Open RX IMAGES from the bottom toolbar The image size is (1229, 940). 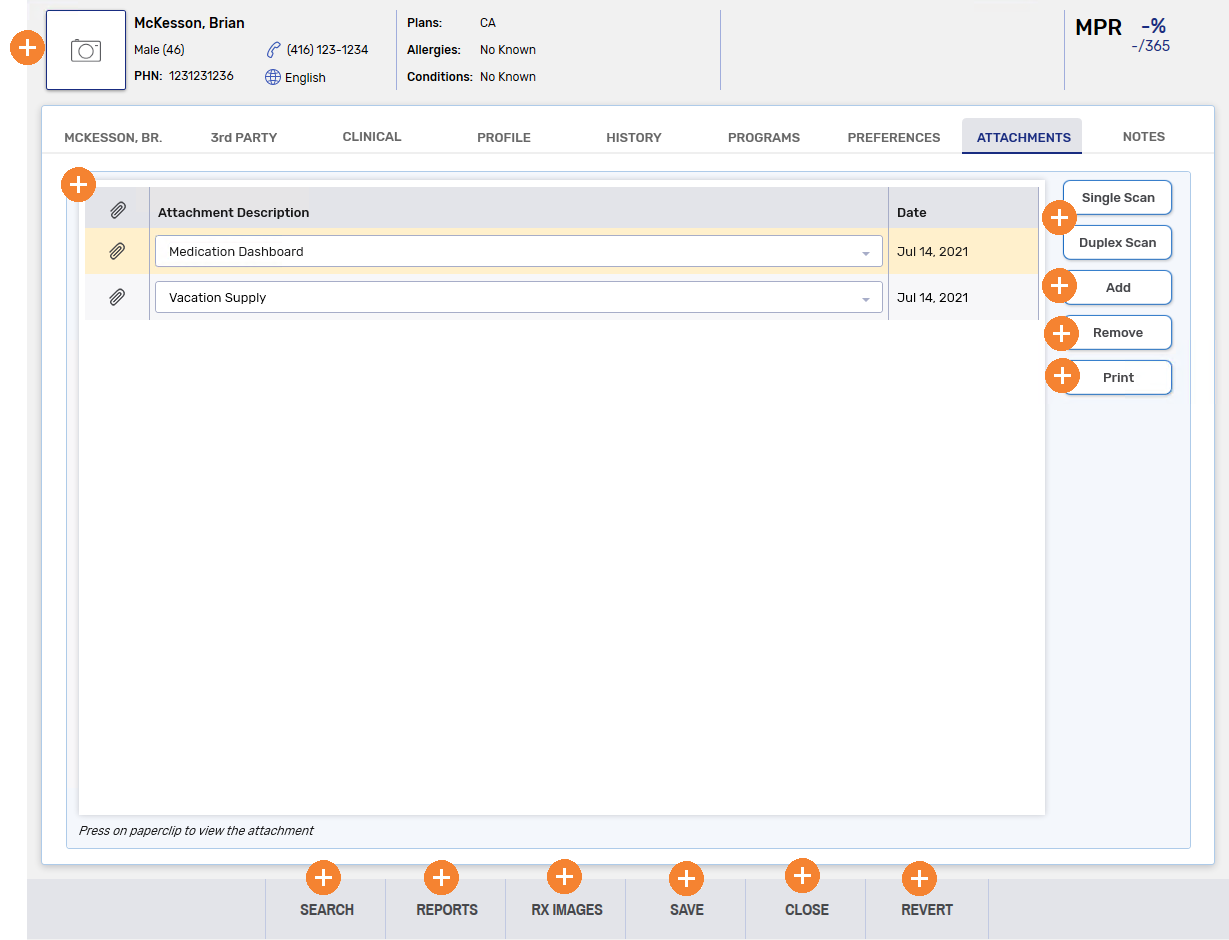(567, 910)
